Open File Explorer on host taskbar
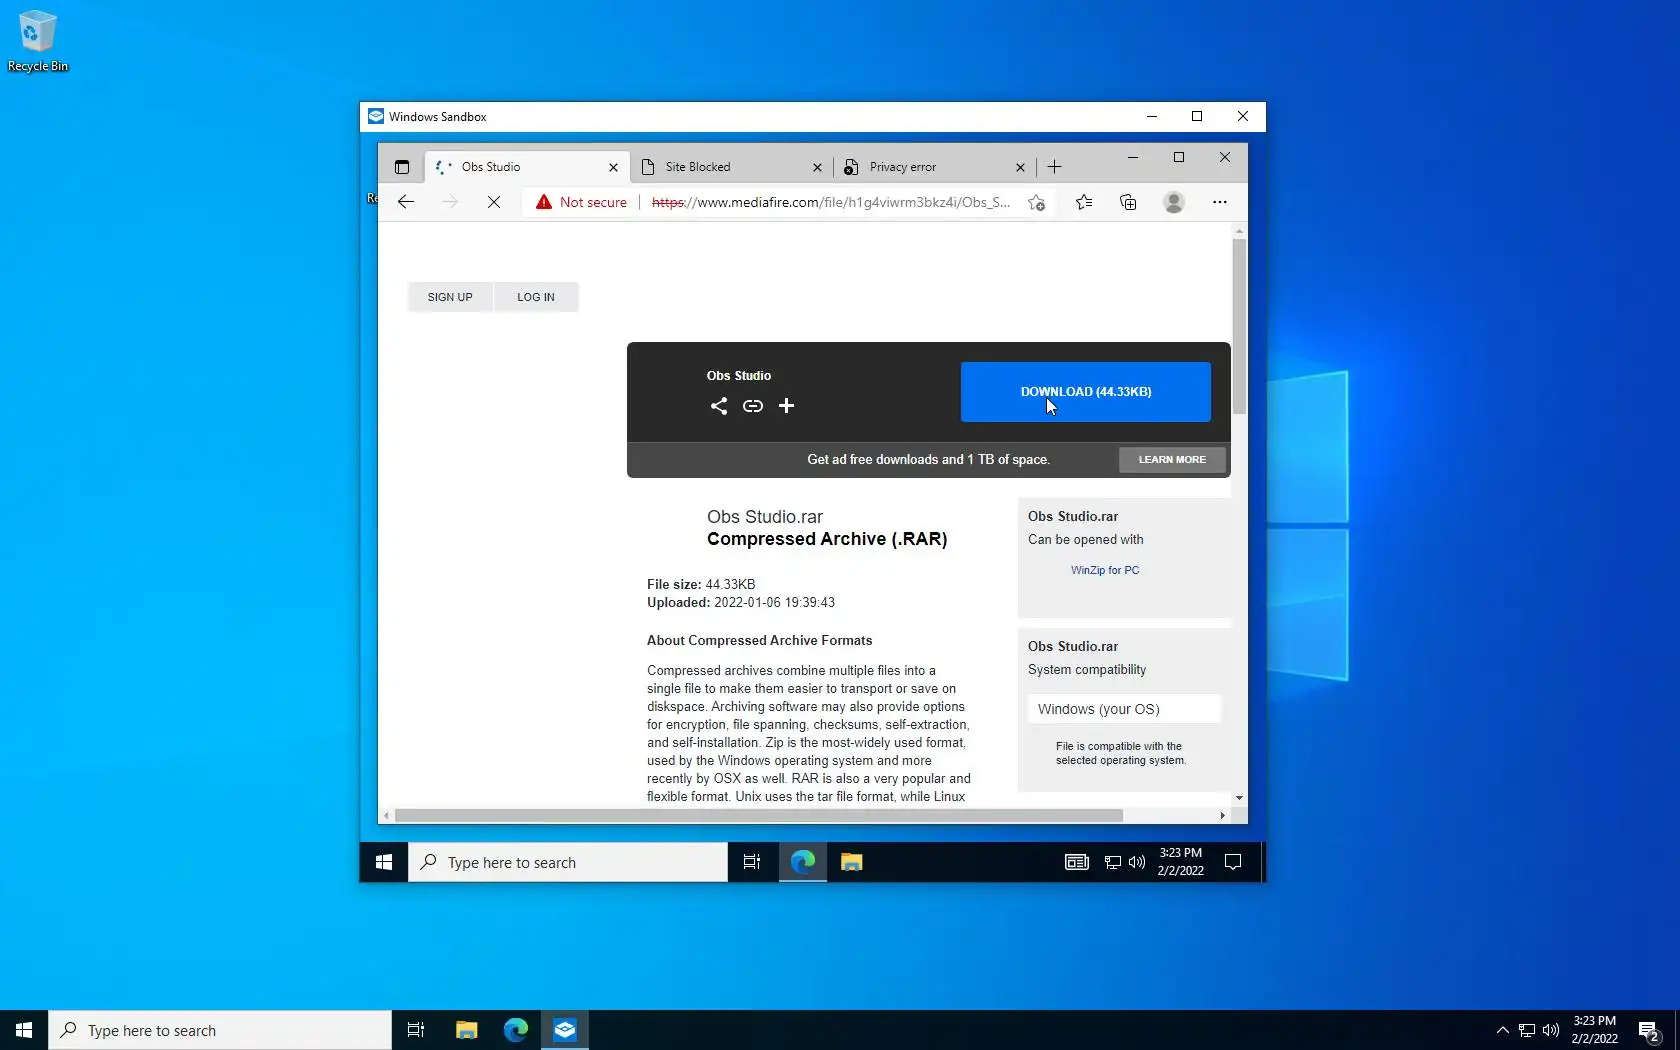 467,1030
